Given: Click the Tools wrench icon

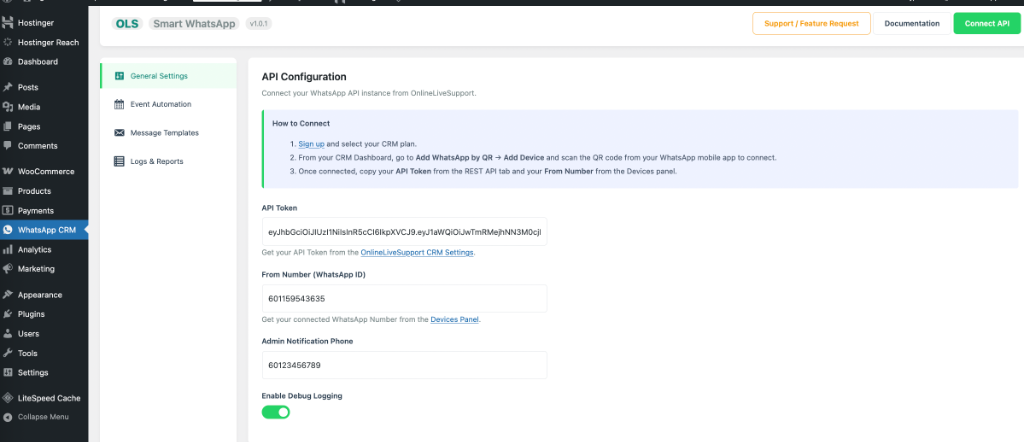Looking at the screenshot, I should pyautogui.click(x=8, y=353).
